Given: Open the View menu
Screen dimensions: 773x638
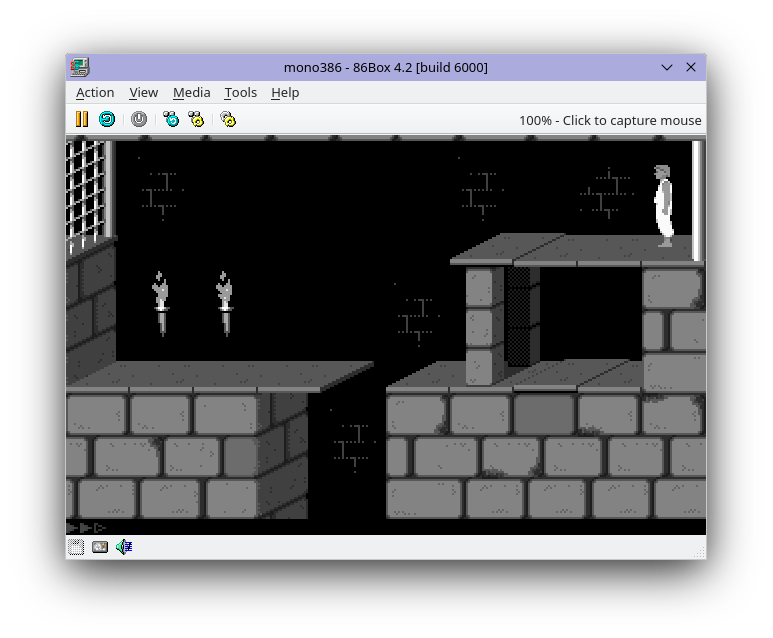Looking at the screenshot, I should point(143,93).
